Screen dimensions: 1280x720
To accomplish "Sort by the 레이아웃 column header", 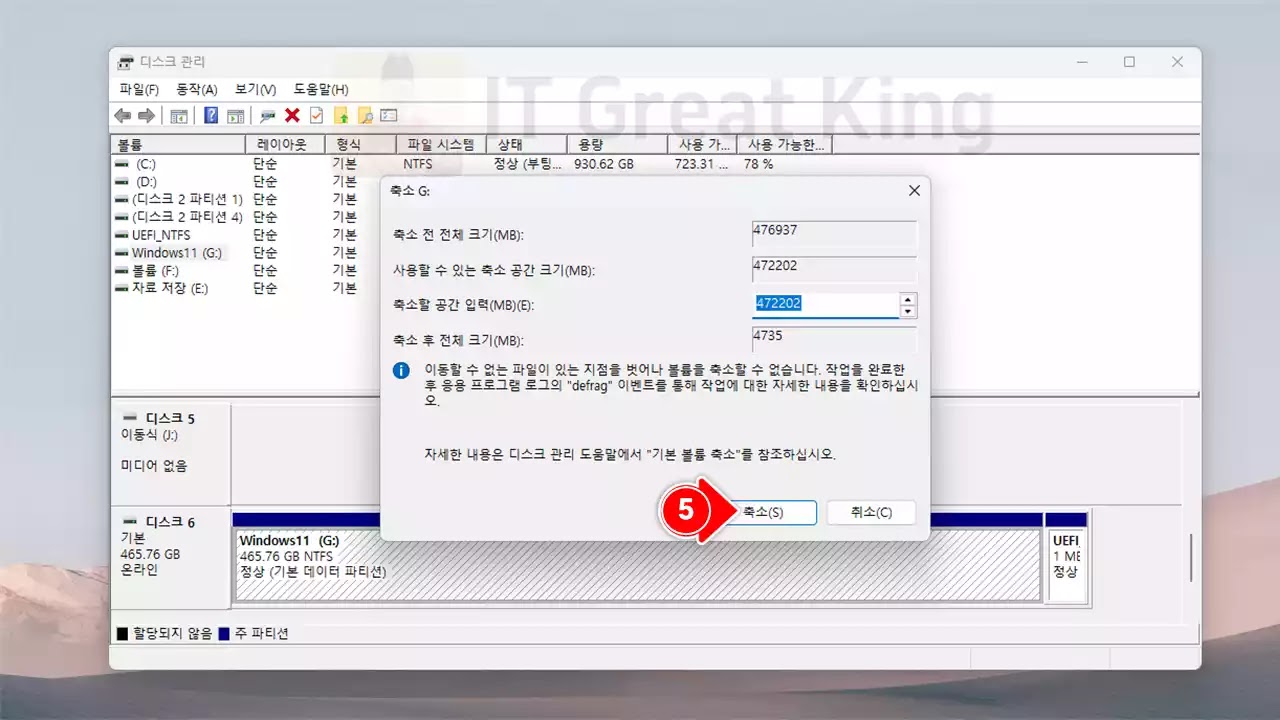I will click(x=284, y=144).
